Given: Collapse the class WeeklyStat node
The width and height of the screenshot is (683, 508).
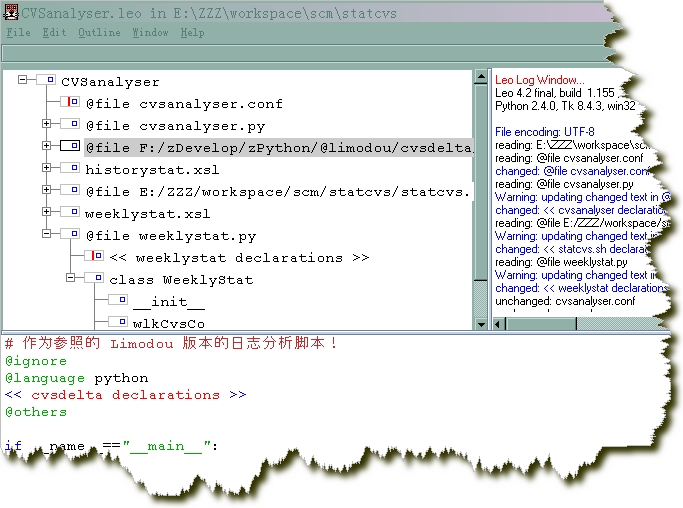Looking at the screenshot, I should coord(70,278).
